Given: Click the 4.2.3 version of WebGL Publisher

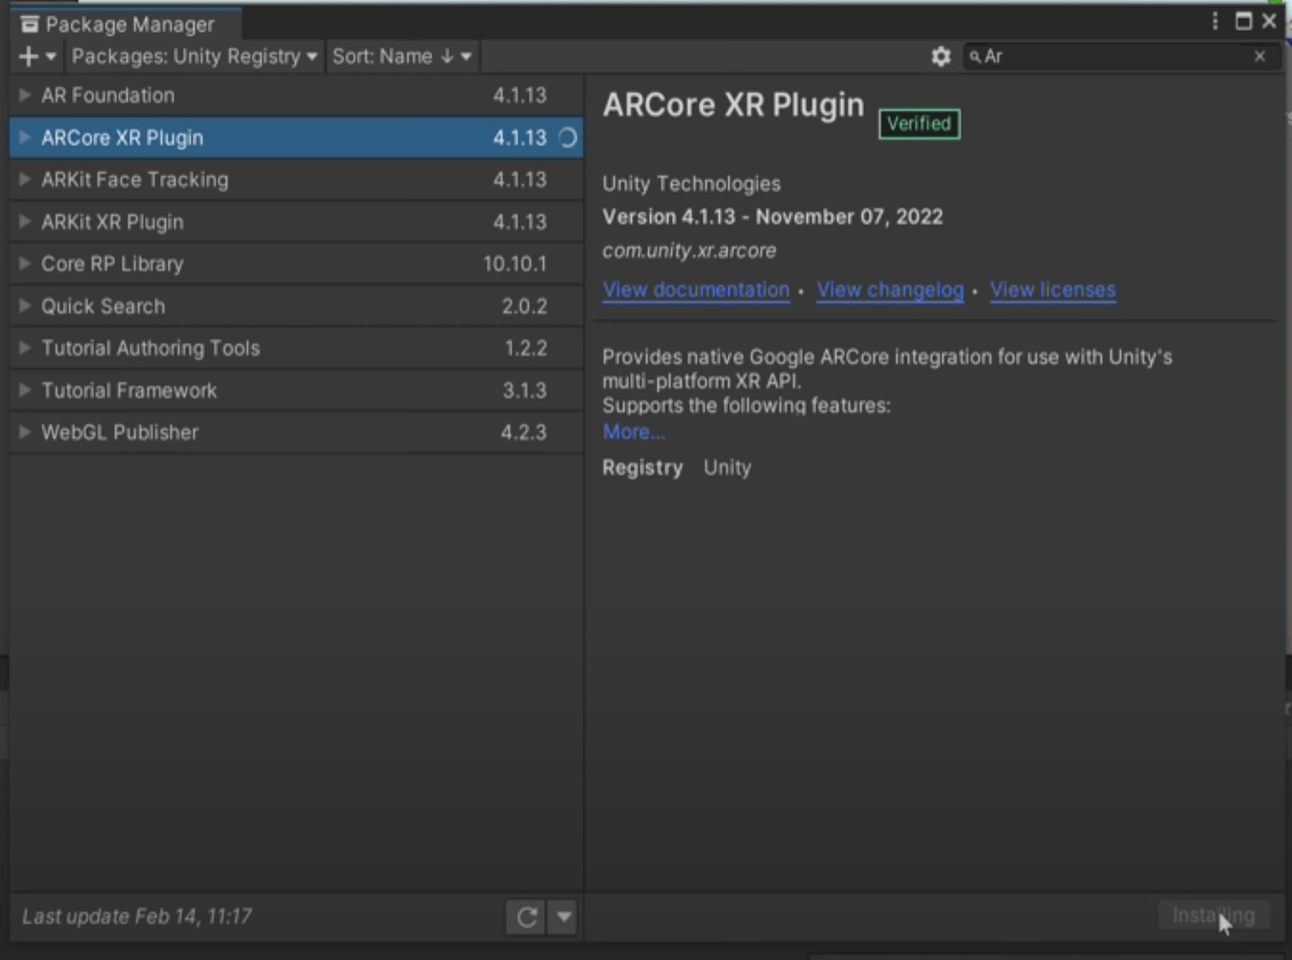Looking at the screenshot, I should click(x=524, y=432).
